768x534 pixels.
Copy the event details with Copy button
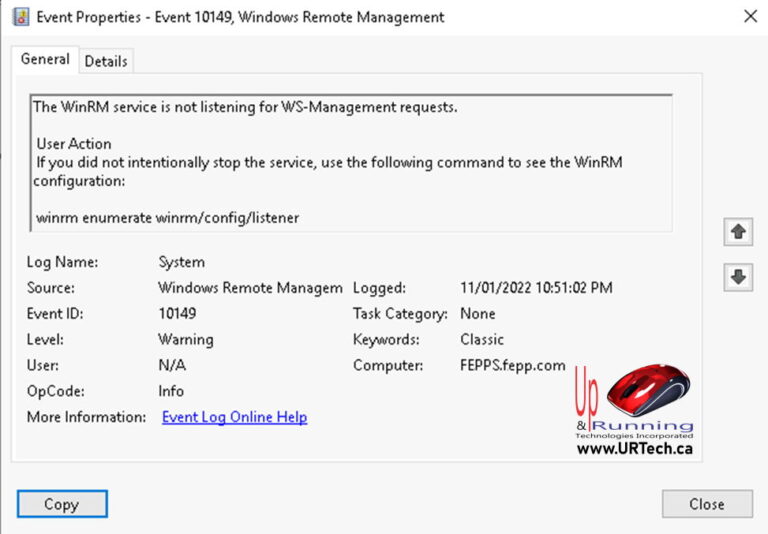(x=62, y=504)
